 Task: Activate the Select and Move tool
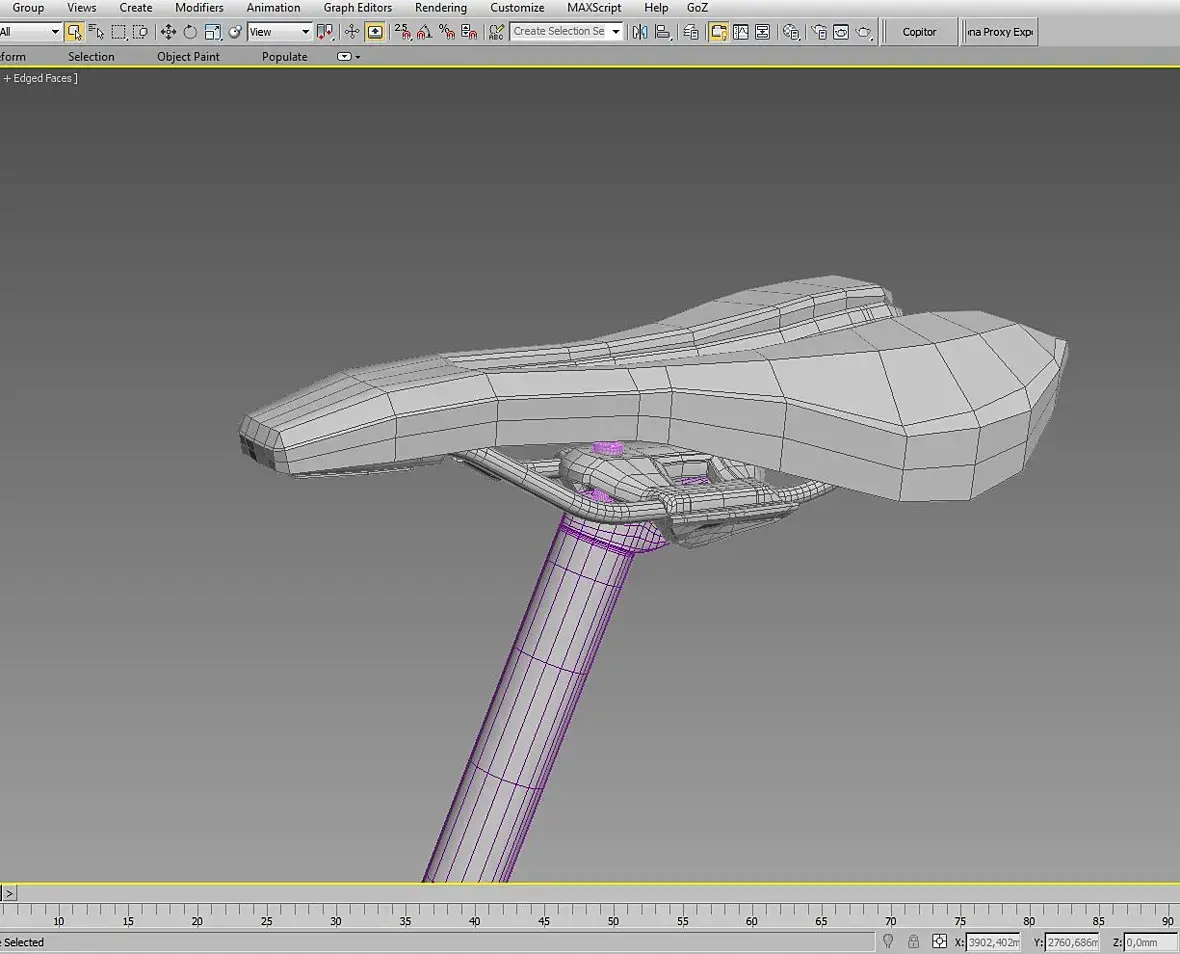click(x=168, y=32)
